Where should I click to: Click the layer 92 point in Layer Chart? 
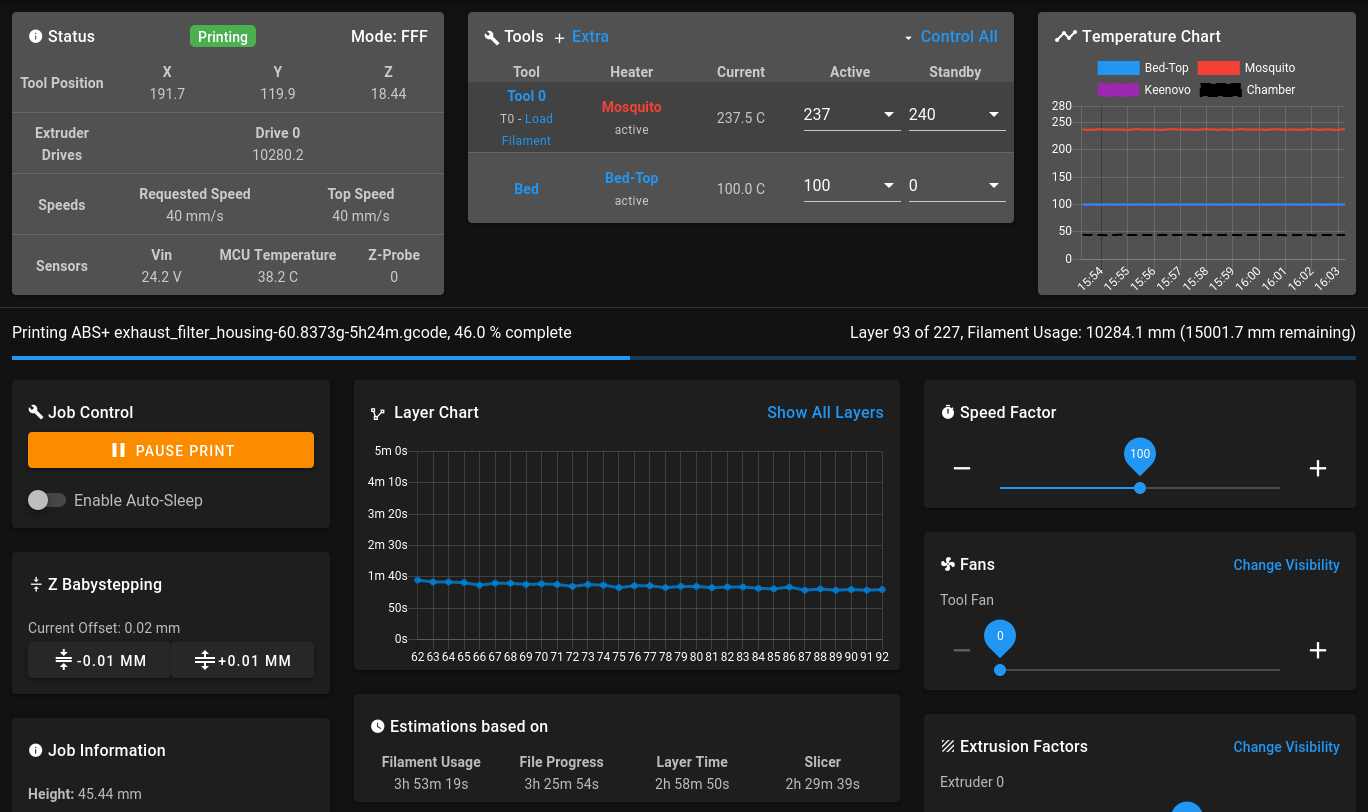point(882,589)
